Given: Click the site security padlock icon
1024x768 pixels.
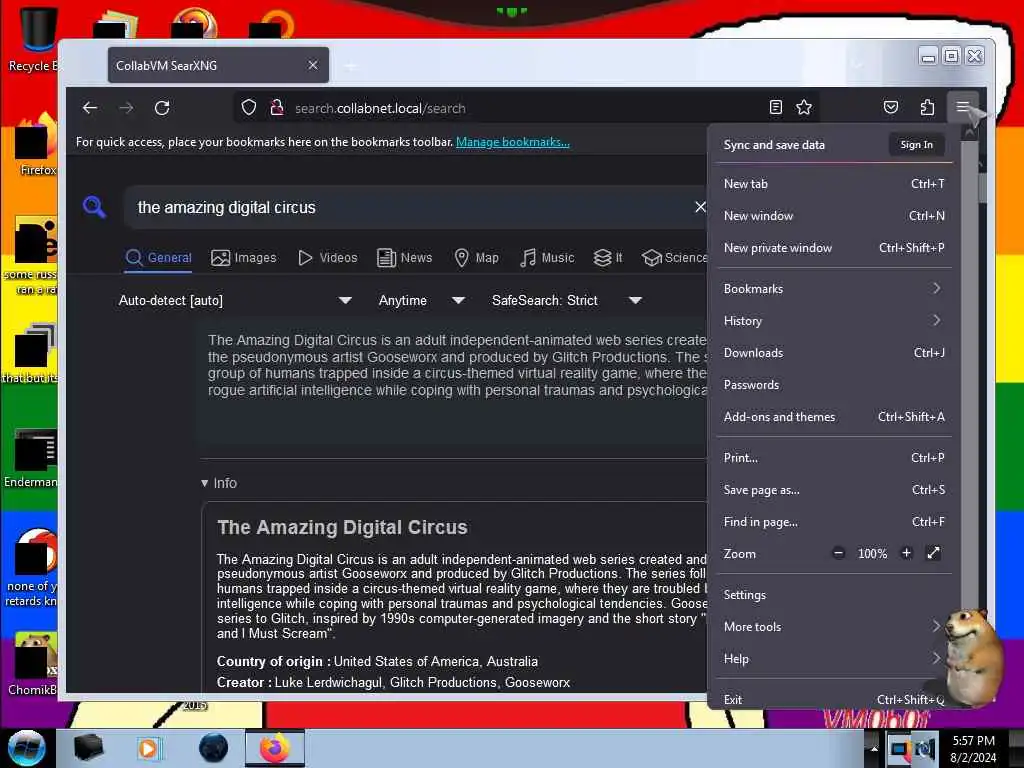Looking at the screenshot, I should (x=277, y=107).
